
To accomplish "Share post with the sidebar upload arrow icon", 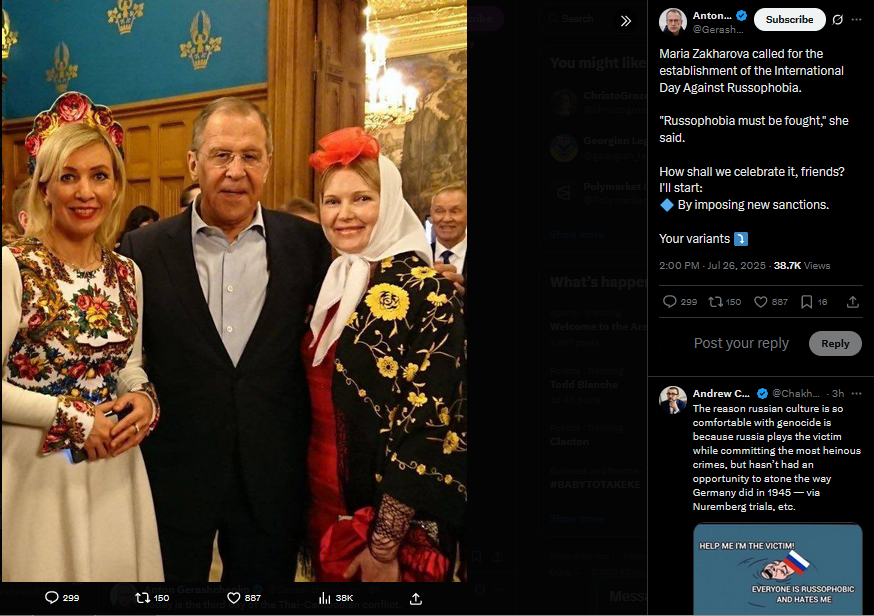I will (852, 302).
